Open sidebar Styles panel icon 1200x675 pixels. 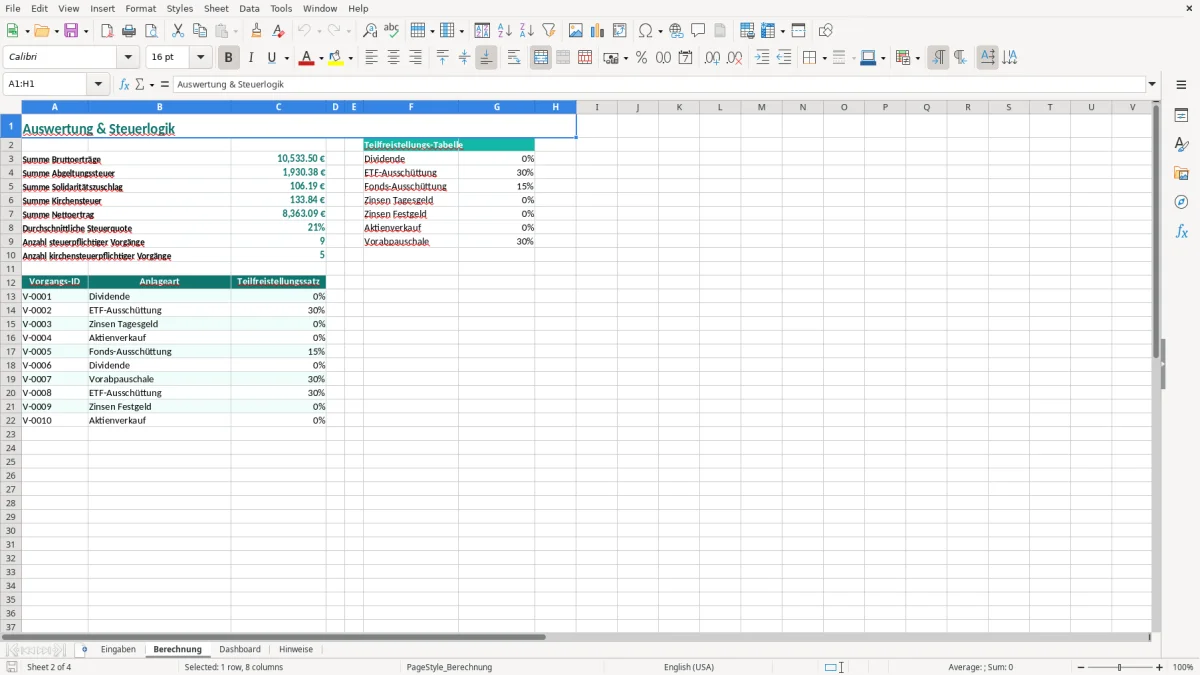1181,145
